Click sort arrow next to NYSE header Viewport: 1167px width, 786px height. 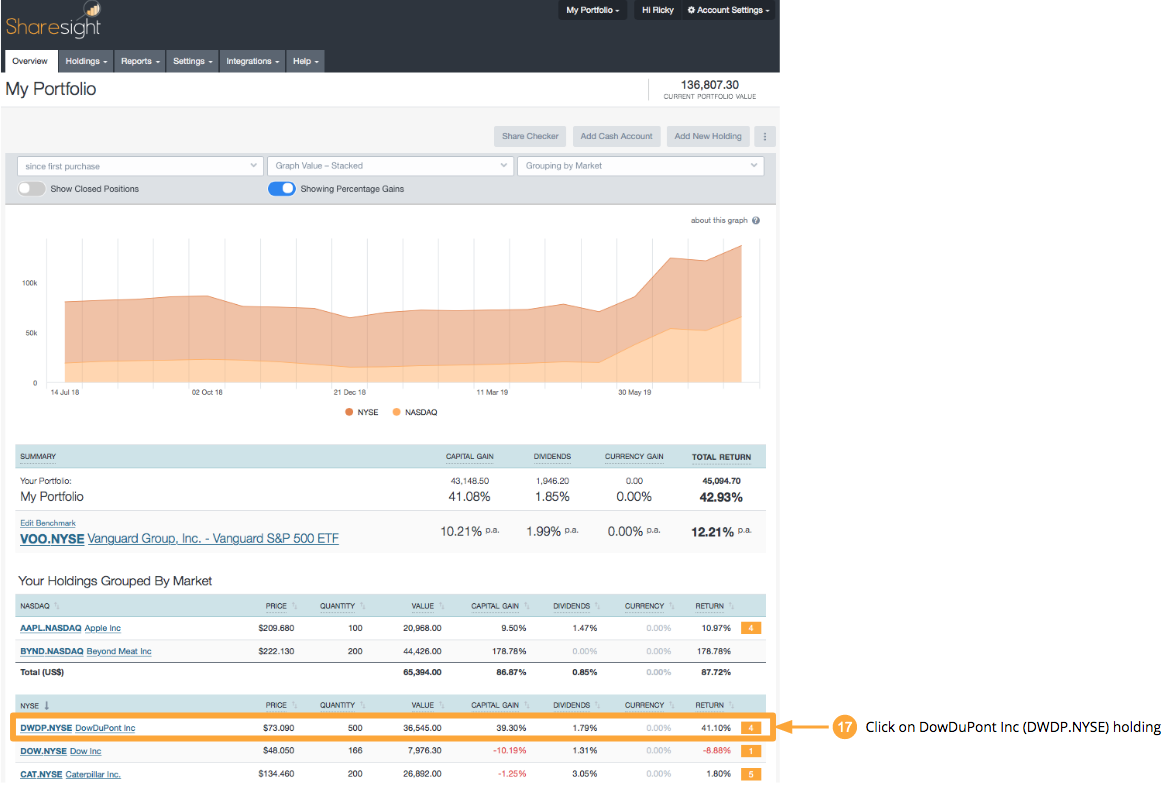[46, 705]
